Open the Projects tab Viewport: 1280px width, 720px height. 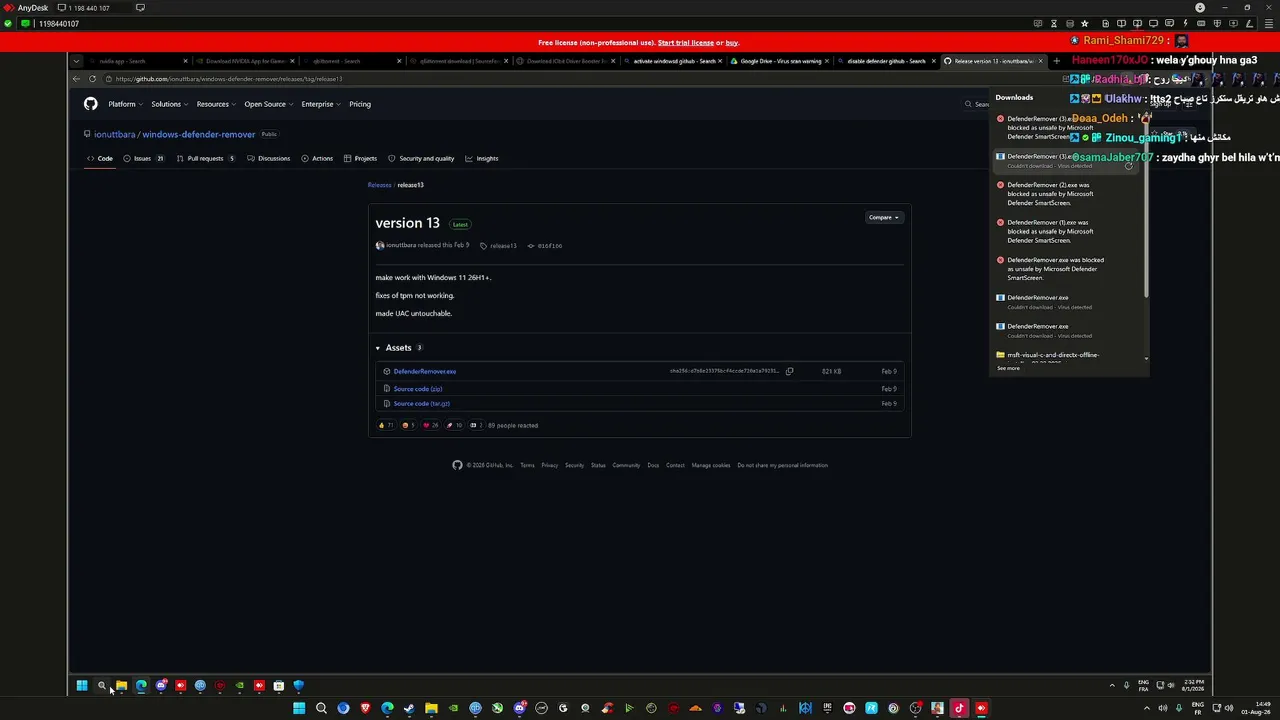pyautogui.click(x=360, y=158)
